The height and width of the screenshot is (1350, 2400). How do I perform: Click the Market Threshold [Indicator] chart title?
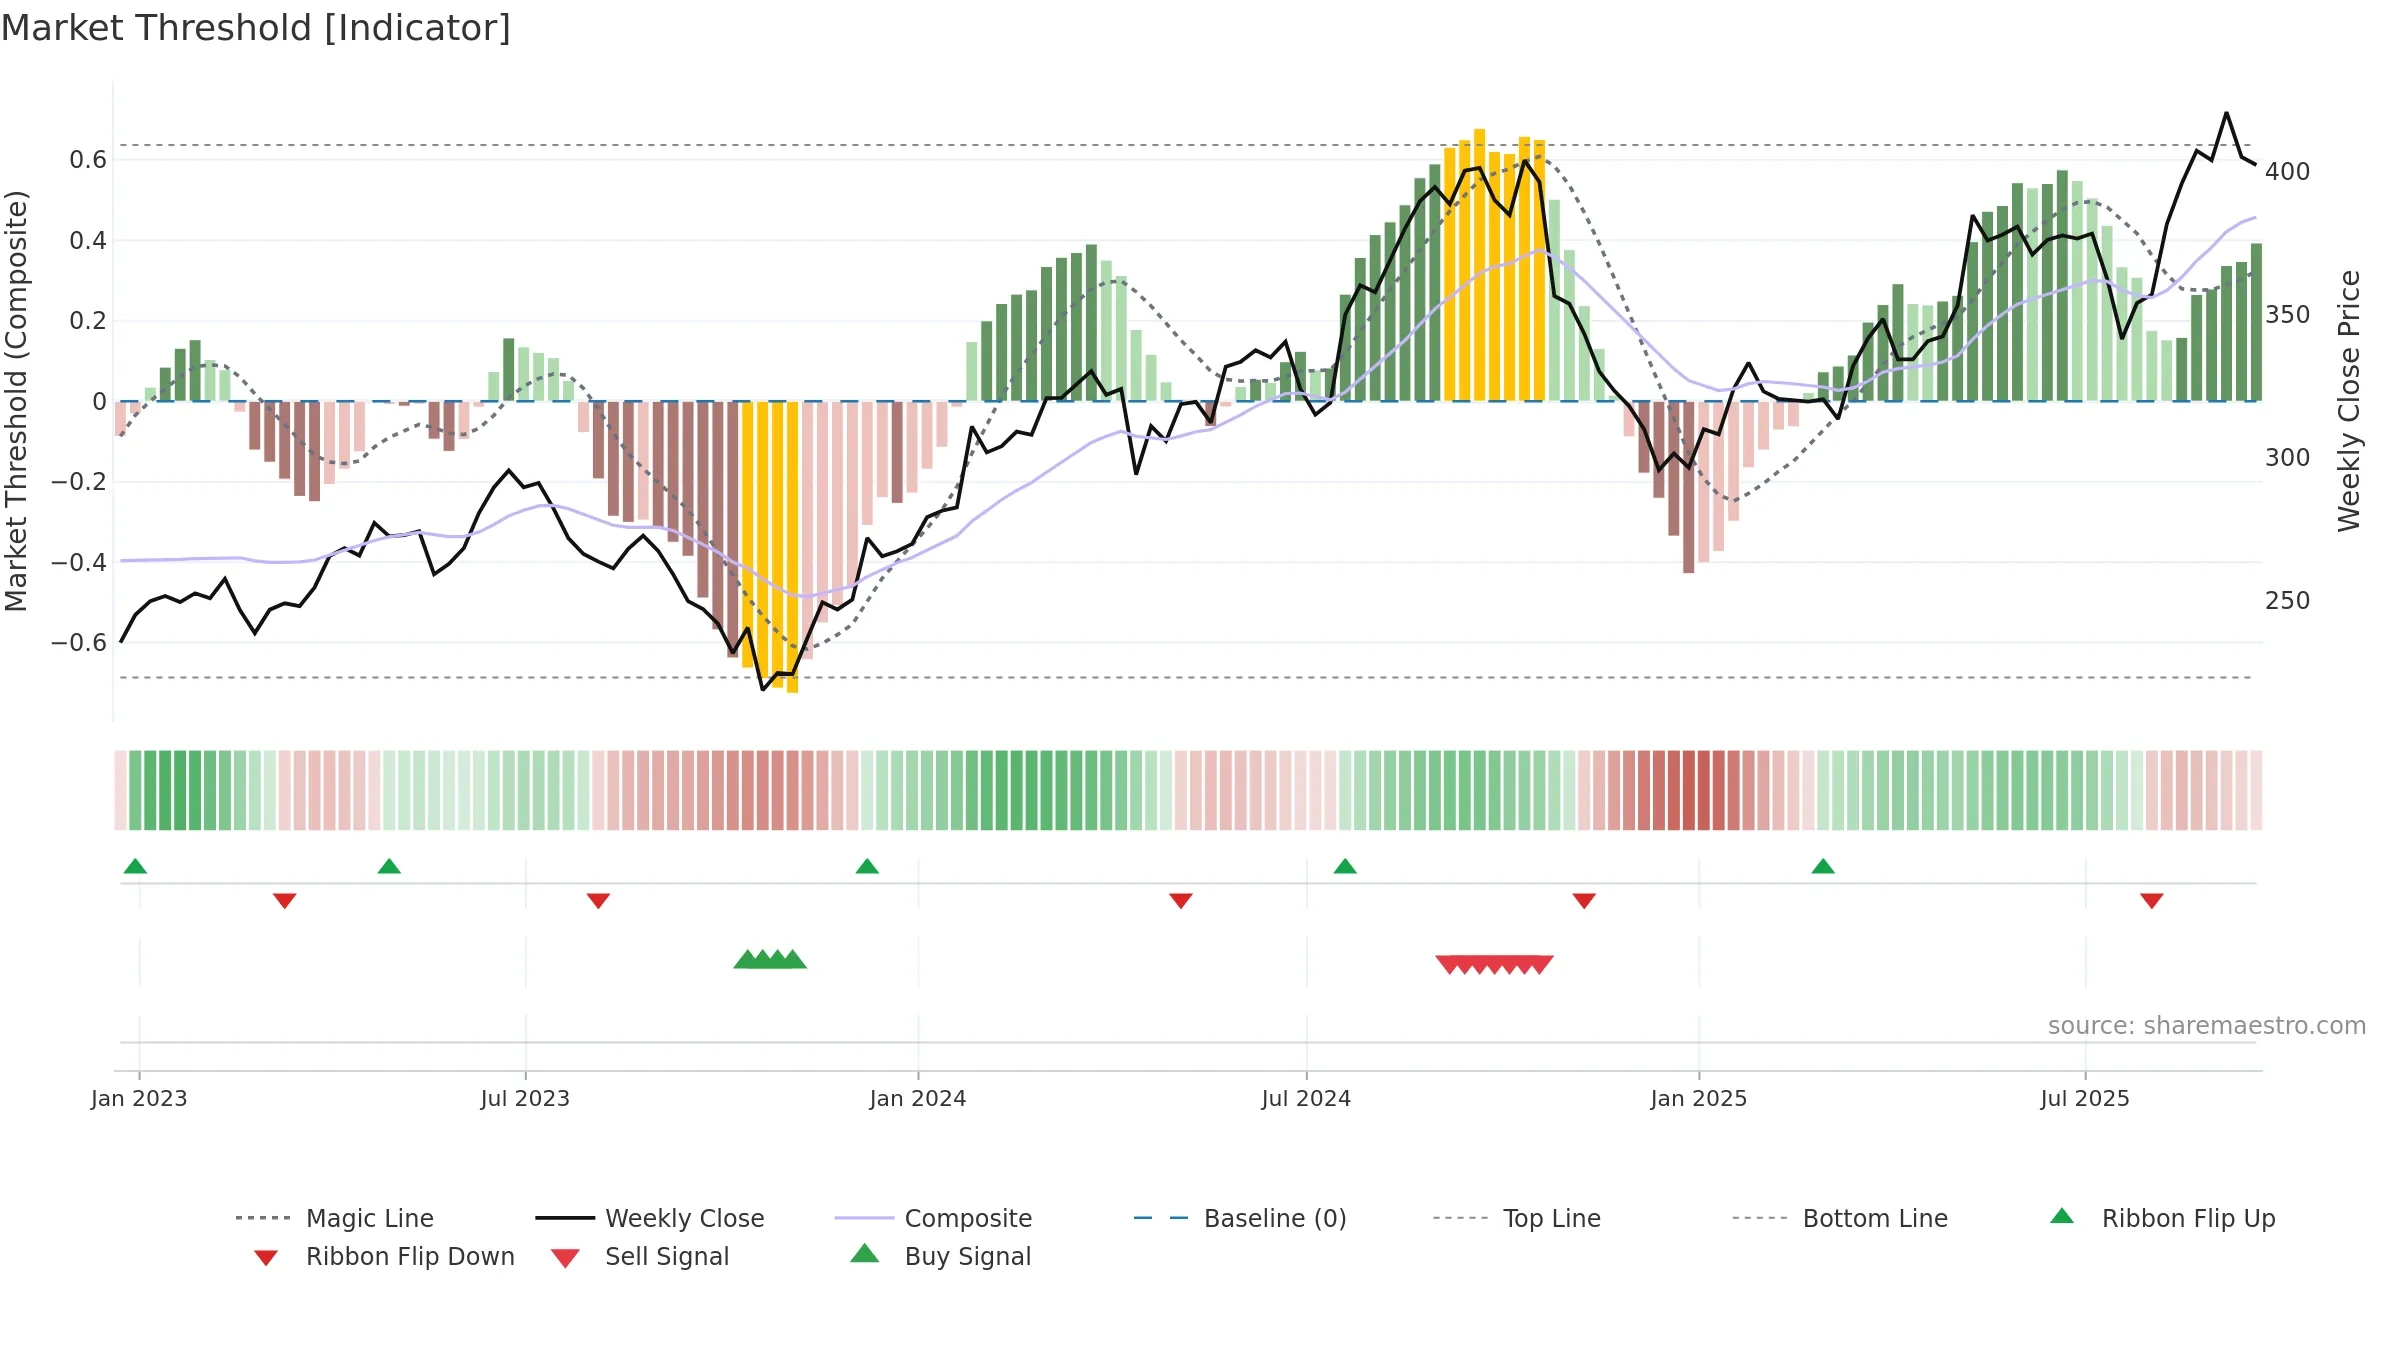(256, 28)
